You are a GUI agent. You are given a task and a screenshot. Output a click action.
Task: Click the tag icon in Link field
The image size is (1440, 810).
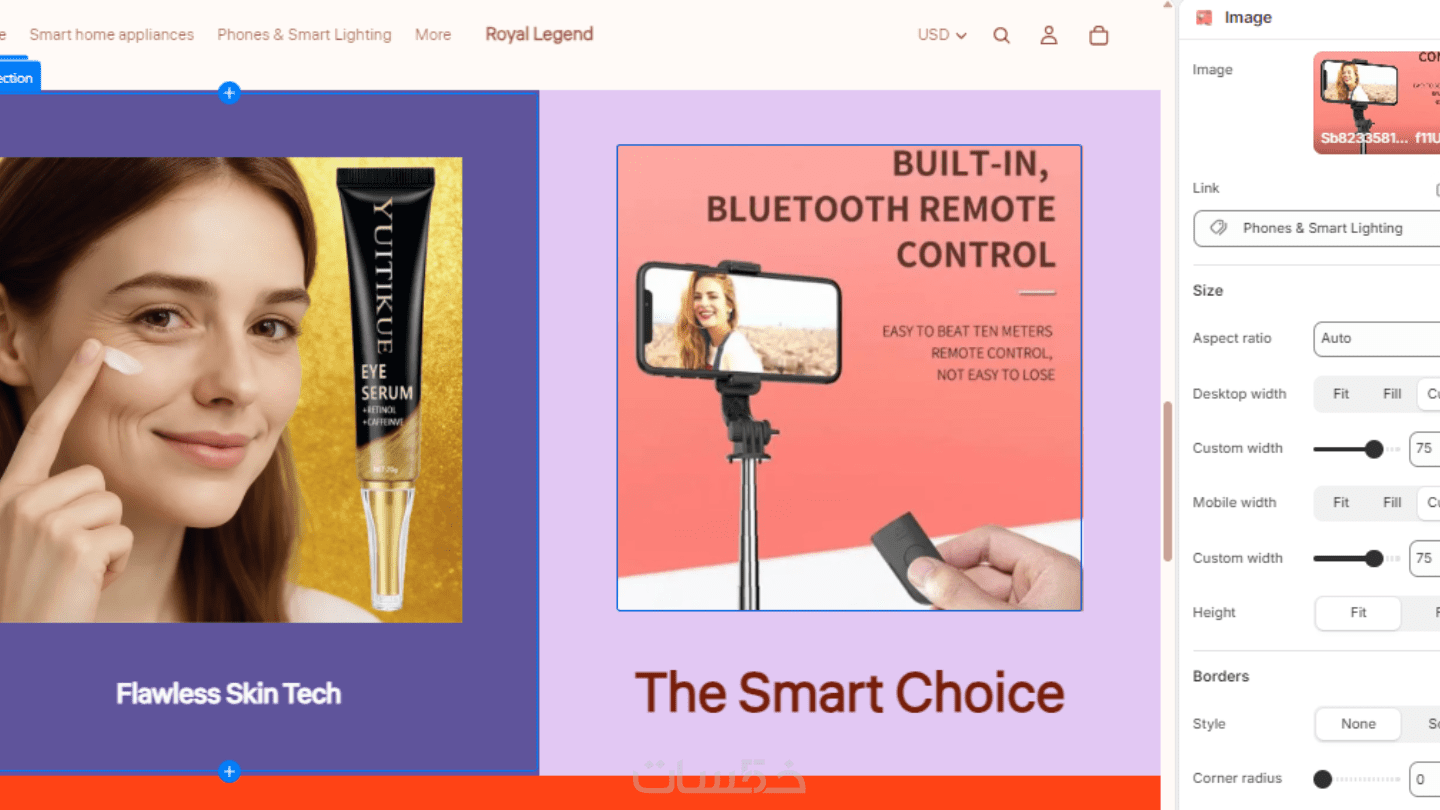point(1218,228)
